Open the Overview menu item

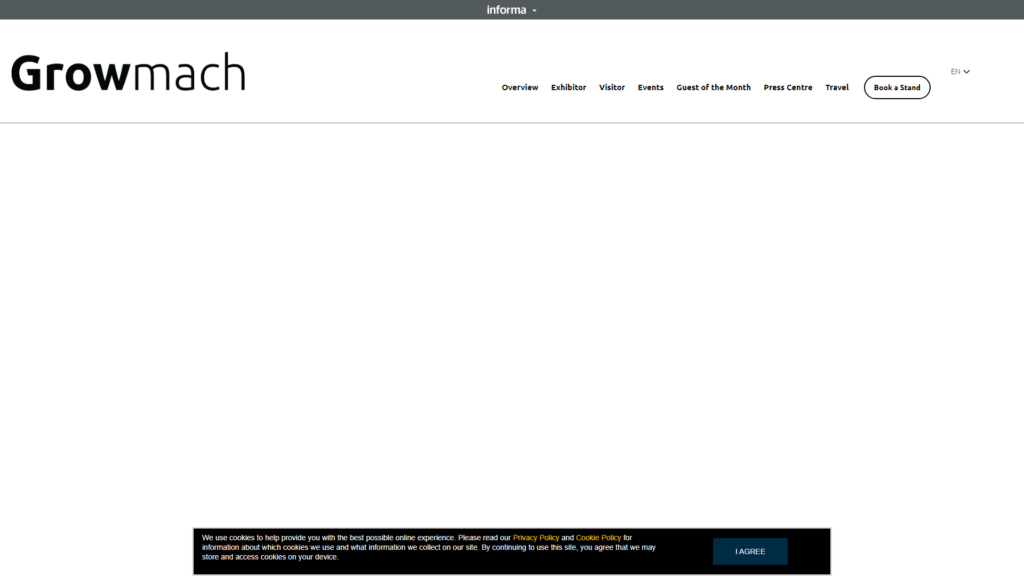(x=520, y=88)
